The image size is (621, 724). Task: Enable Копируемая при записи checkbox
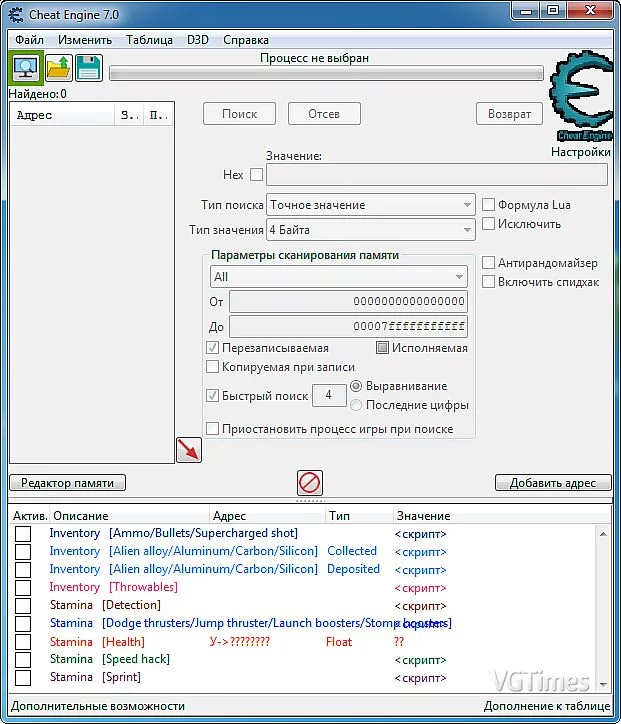point(212,367)
